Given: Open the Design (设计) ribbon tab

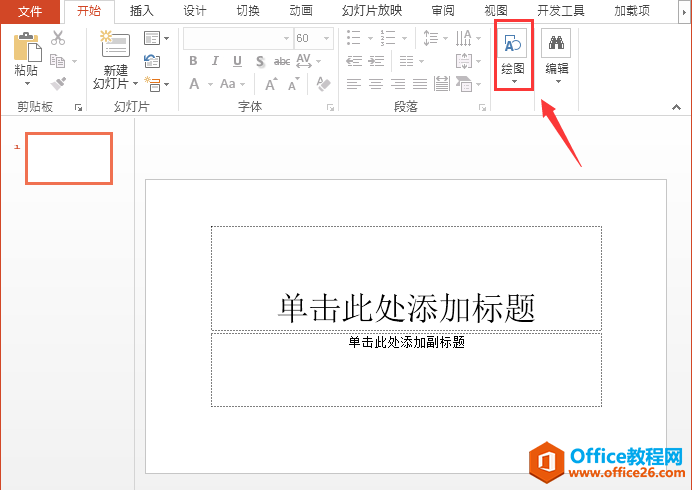Looking at the screenshot, I should 194,11.
